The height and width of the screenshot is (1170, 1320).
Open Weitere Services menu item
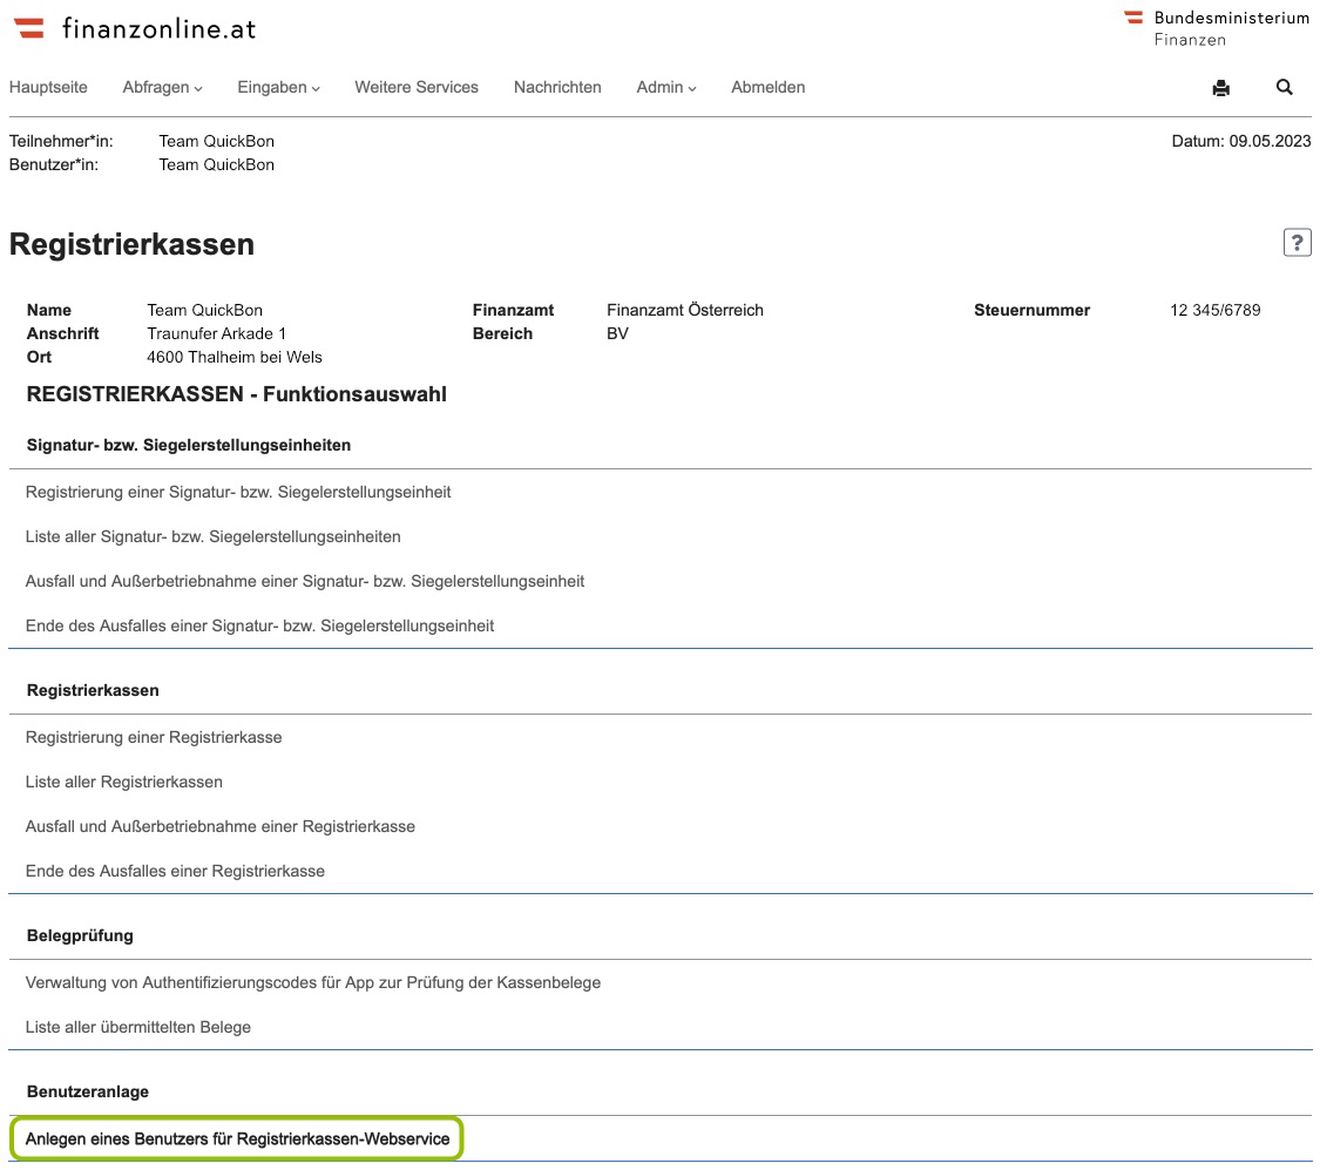coord(416,87)
